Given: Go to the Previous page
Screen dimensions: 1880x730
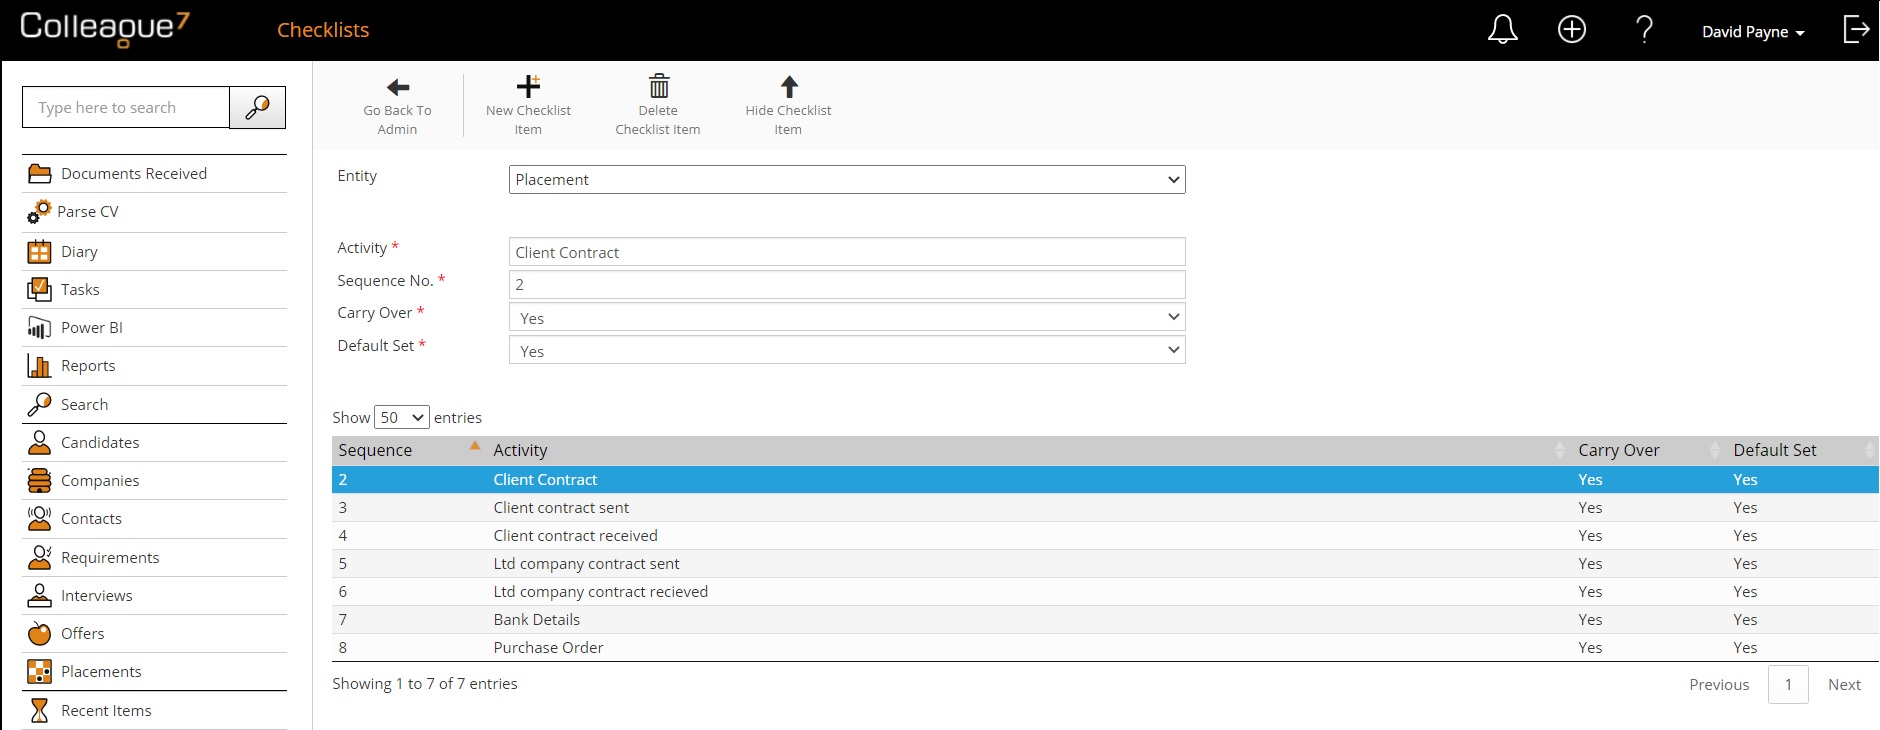Looking at the screenshot, I should click(1719, 685).
